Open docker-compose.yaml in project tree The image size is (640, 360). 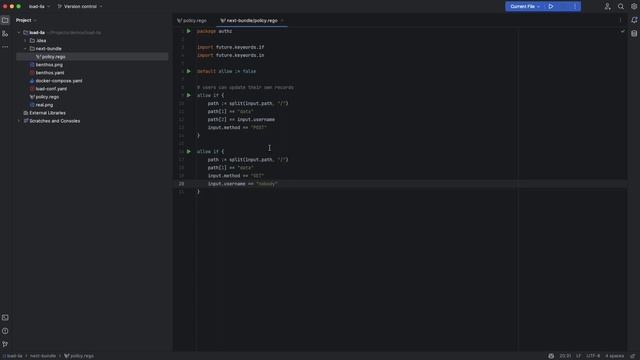59,81
